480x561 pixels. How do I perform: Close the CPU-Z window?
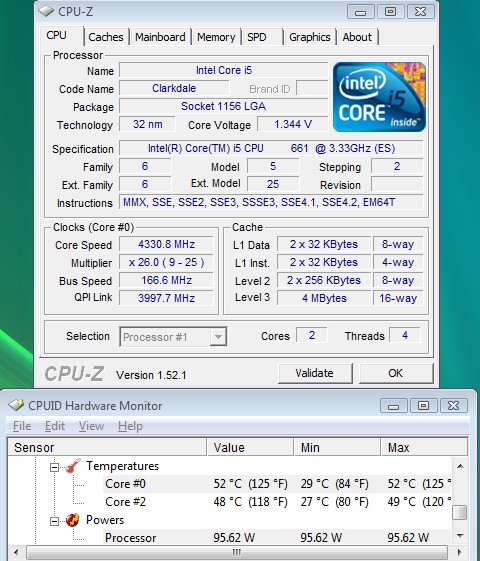421,12
